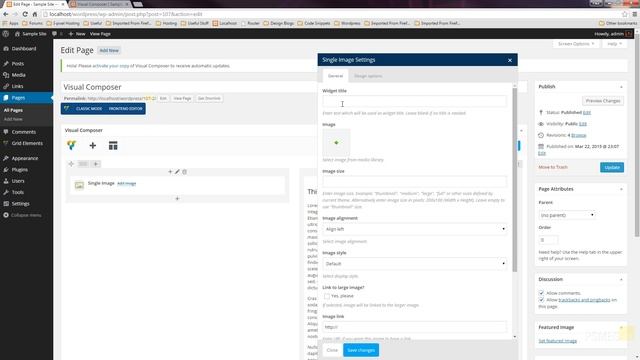Click Preview Changes button
Viewport: 640px width, 360px height.
[x=603, y=101]
